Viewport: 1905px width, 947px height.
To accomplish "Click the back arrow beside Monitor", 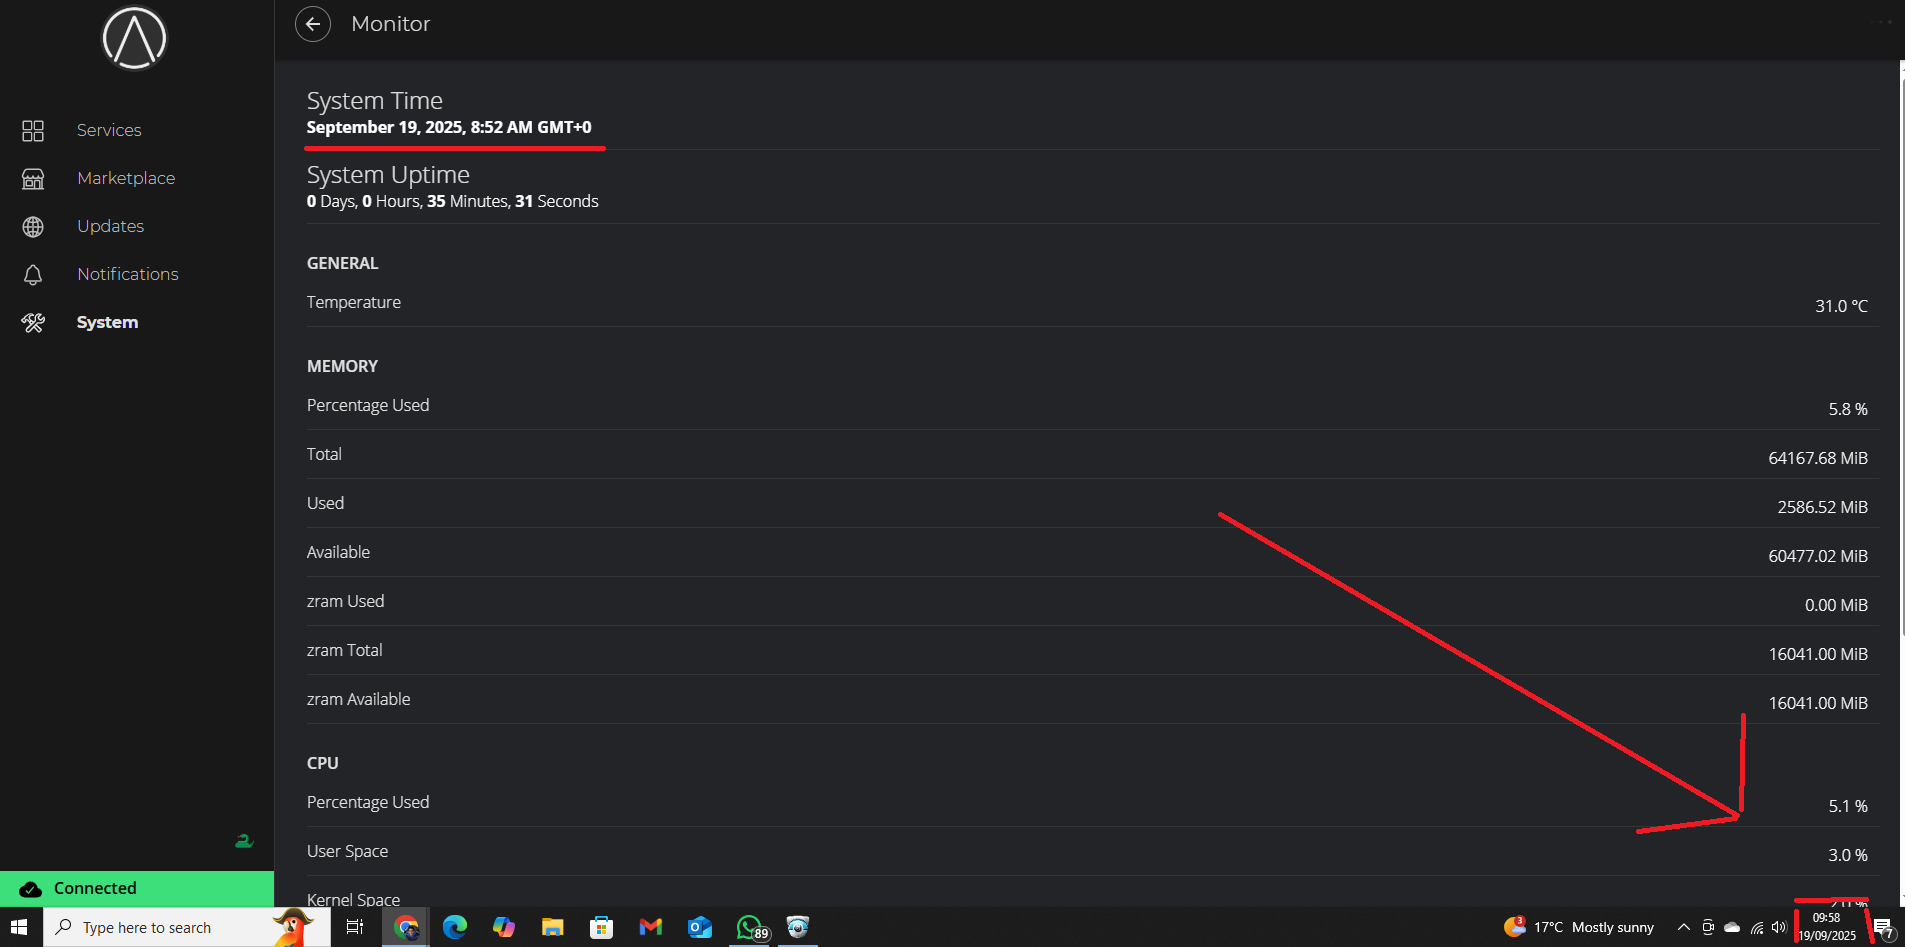I will (313, 24).
